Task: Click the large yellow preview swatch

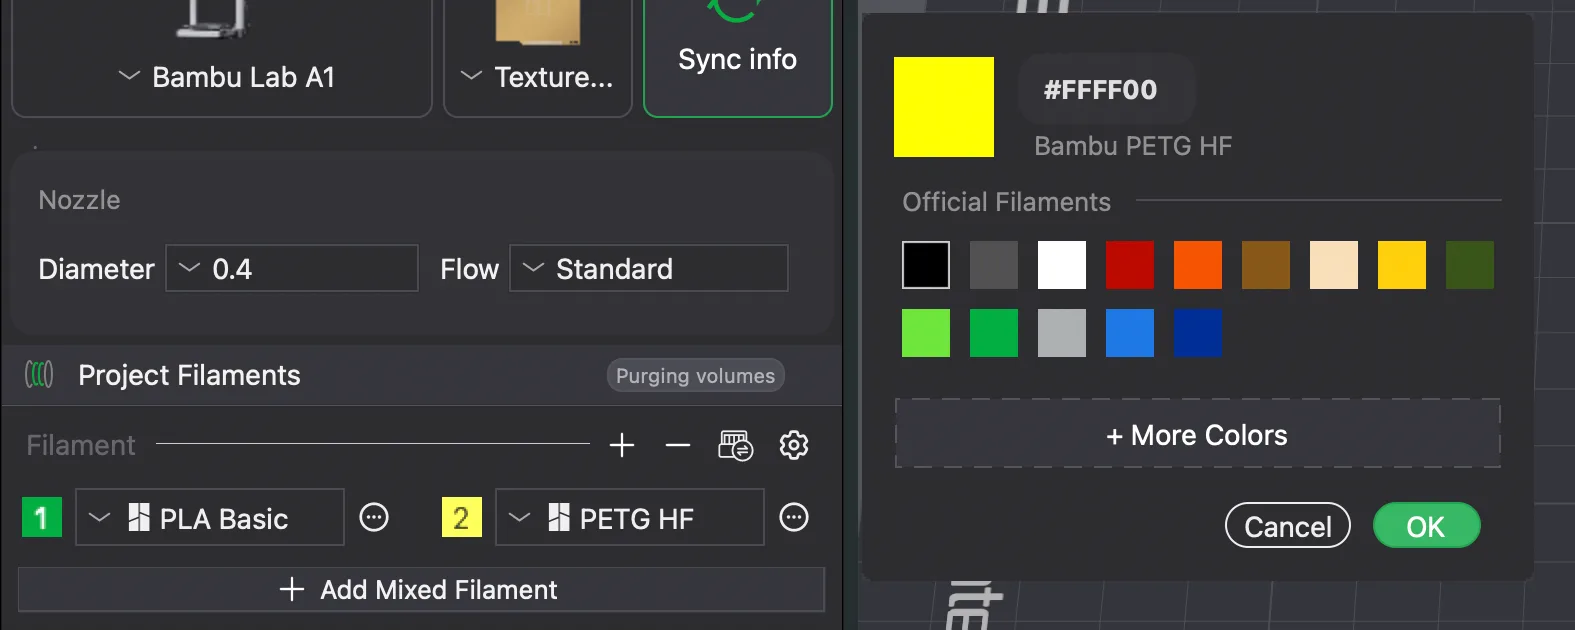Action: [x=944, y=107]
